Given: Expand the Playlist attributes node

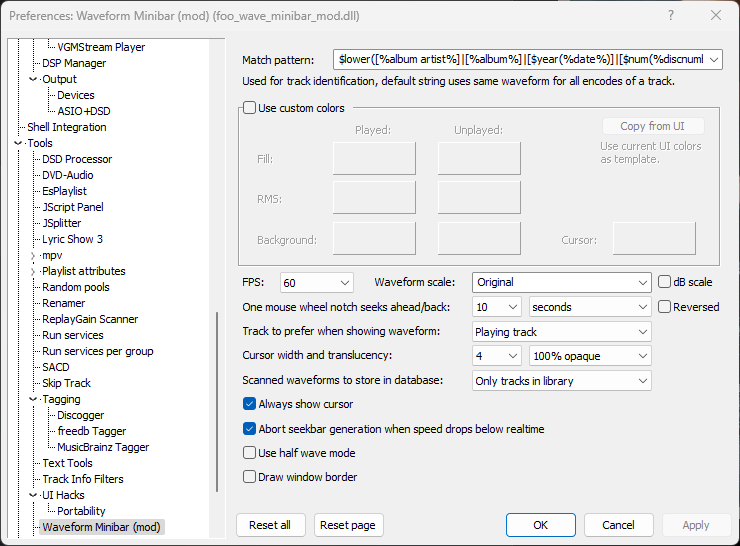Looking at the screenshot, I should coord(33,271).
